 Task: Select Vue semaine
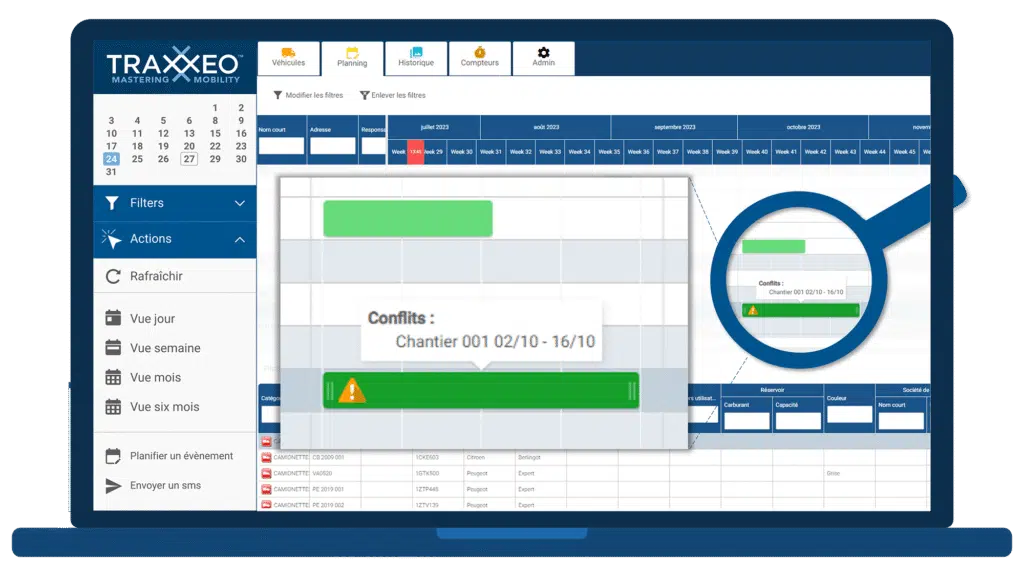165,348
